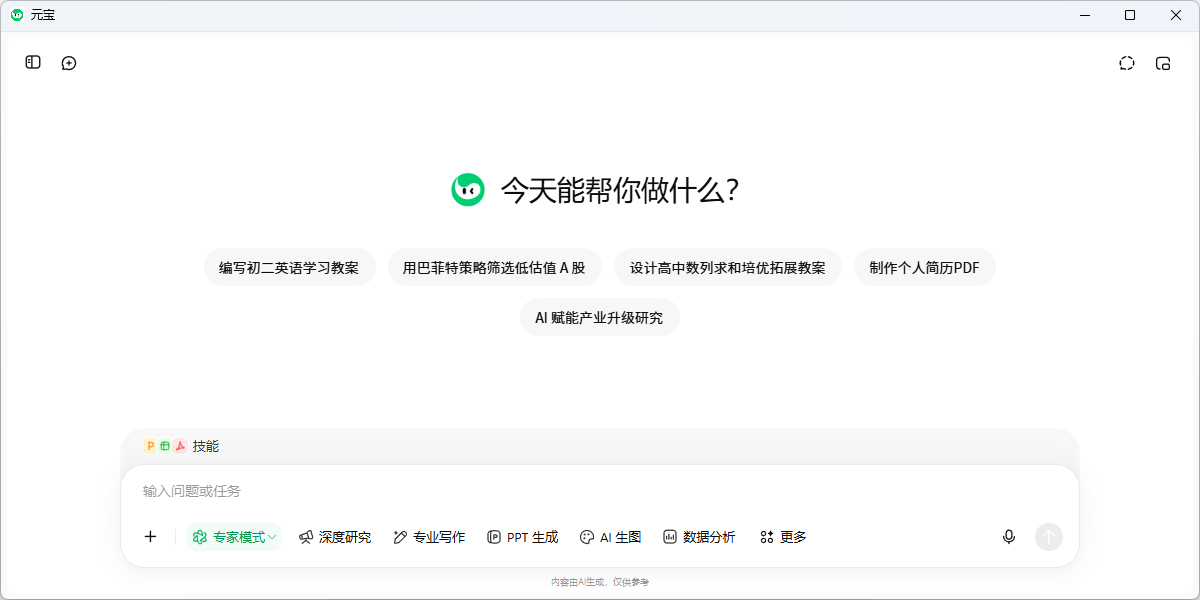Expand the 专家模式 mode dropdown
This screenshot has height=600, width=1200.
(x=234, y=537)
